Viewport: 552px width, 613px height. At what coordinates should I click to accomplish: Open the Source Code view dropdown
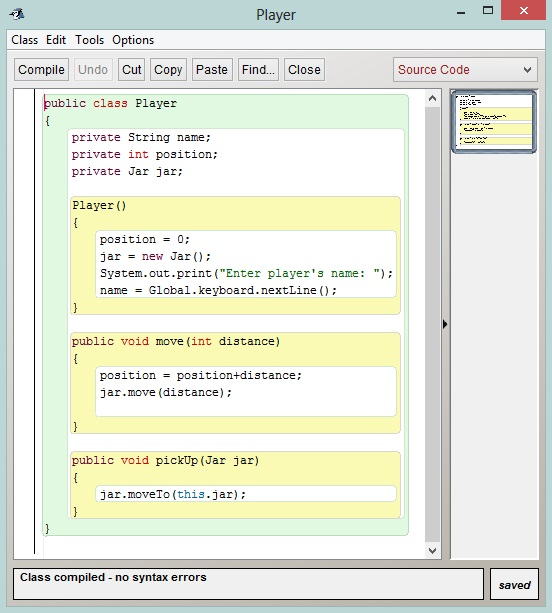pos(465,70)
